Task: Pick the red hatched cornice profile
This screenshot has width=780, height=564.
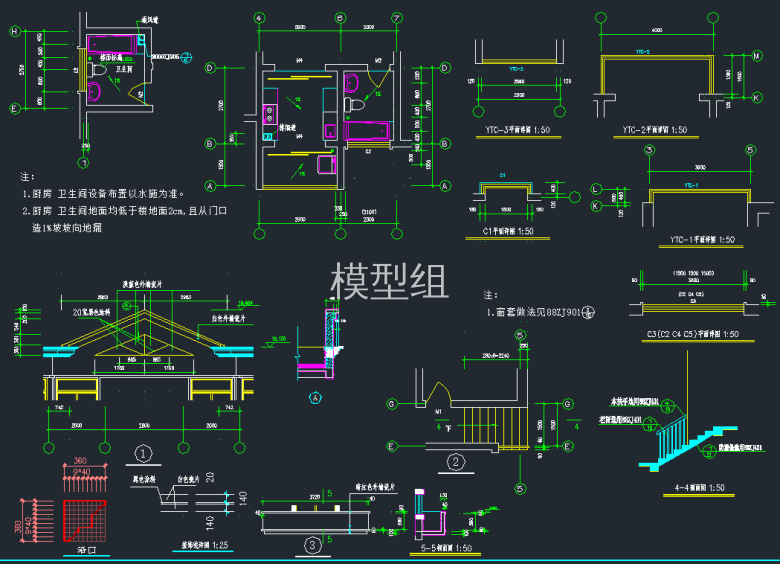Action: click(x=85, y=521)
